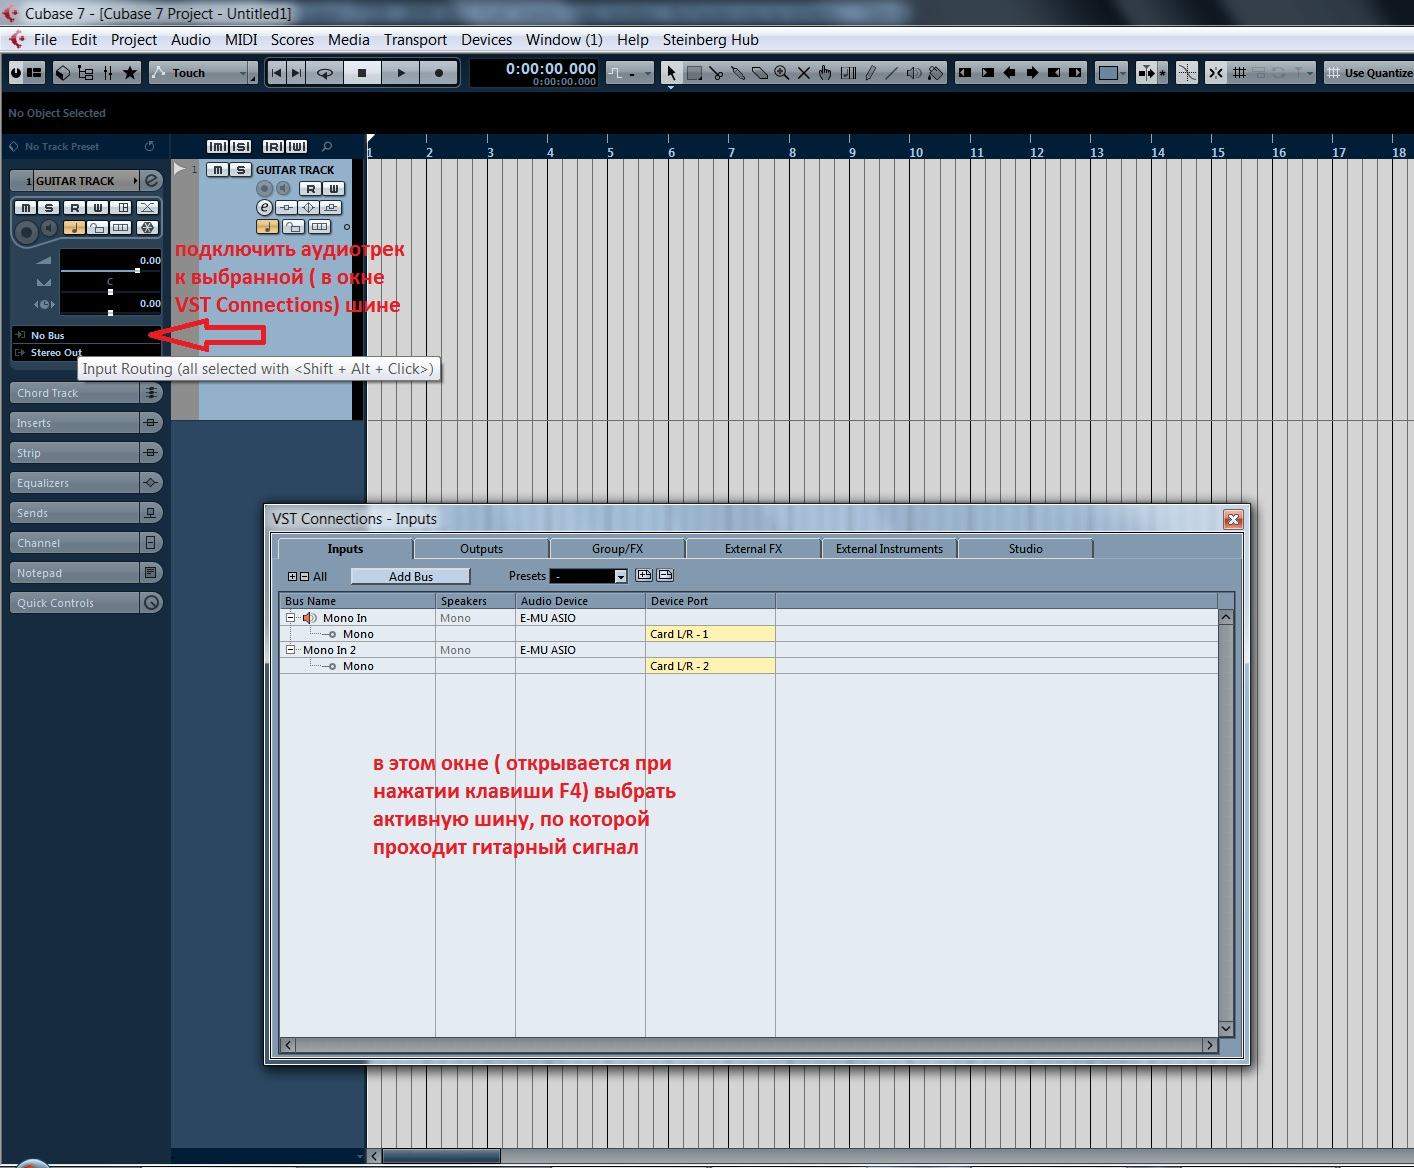Reload track preset icon in Inspector
Screen dimensions: 1414x1168
click(x=149, y=146)
